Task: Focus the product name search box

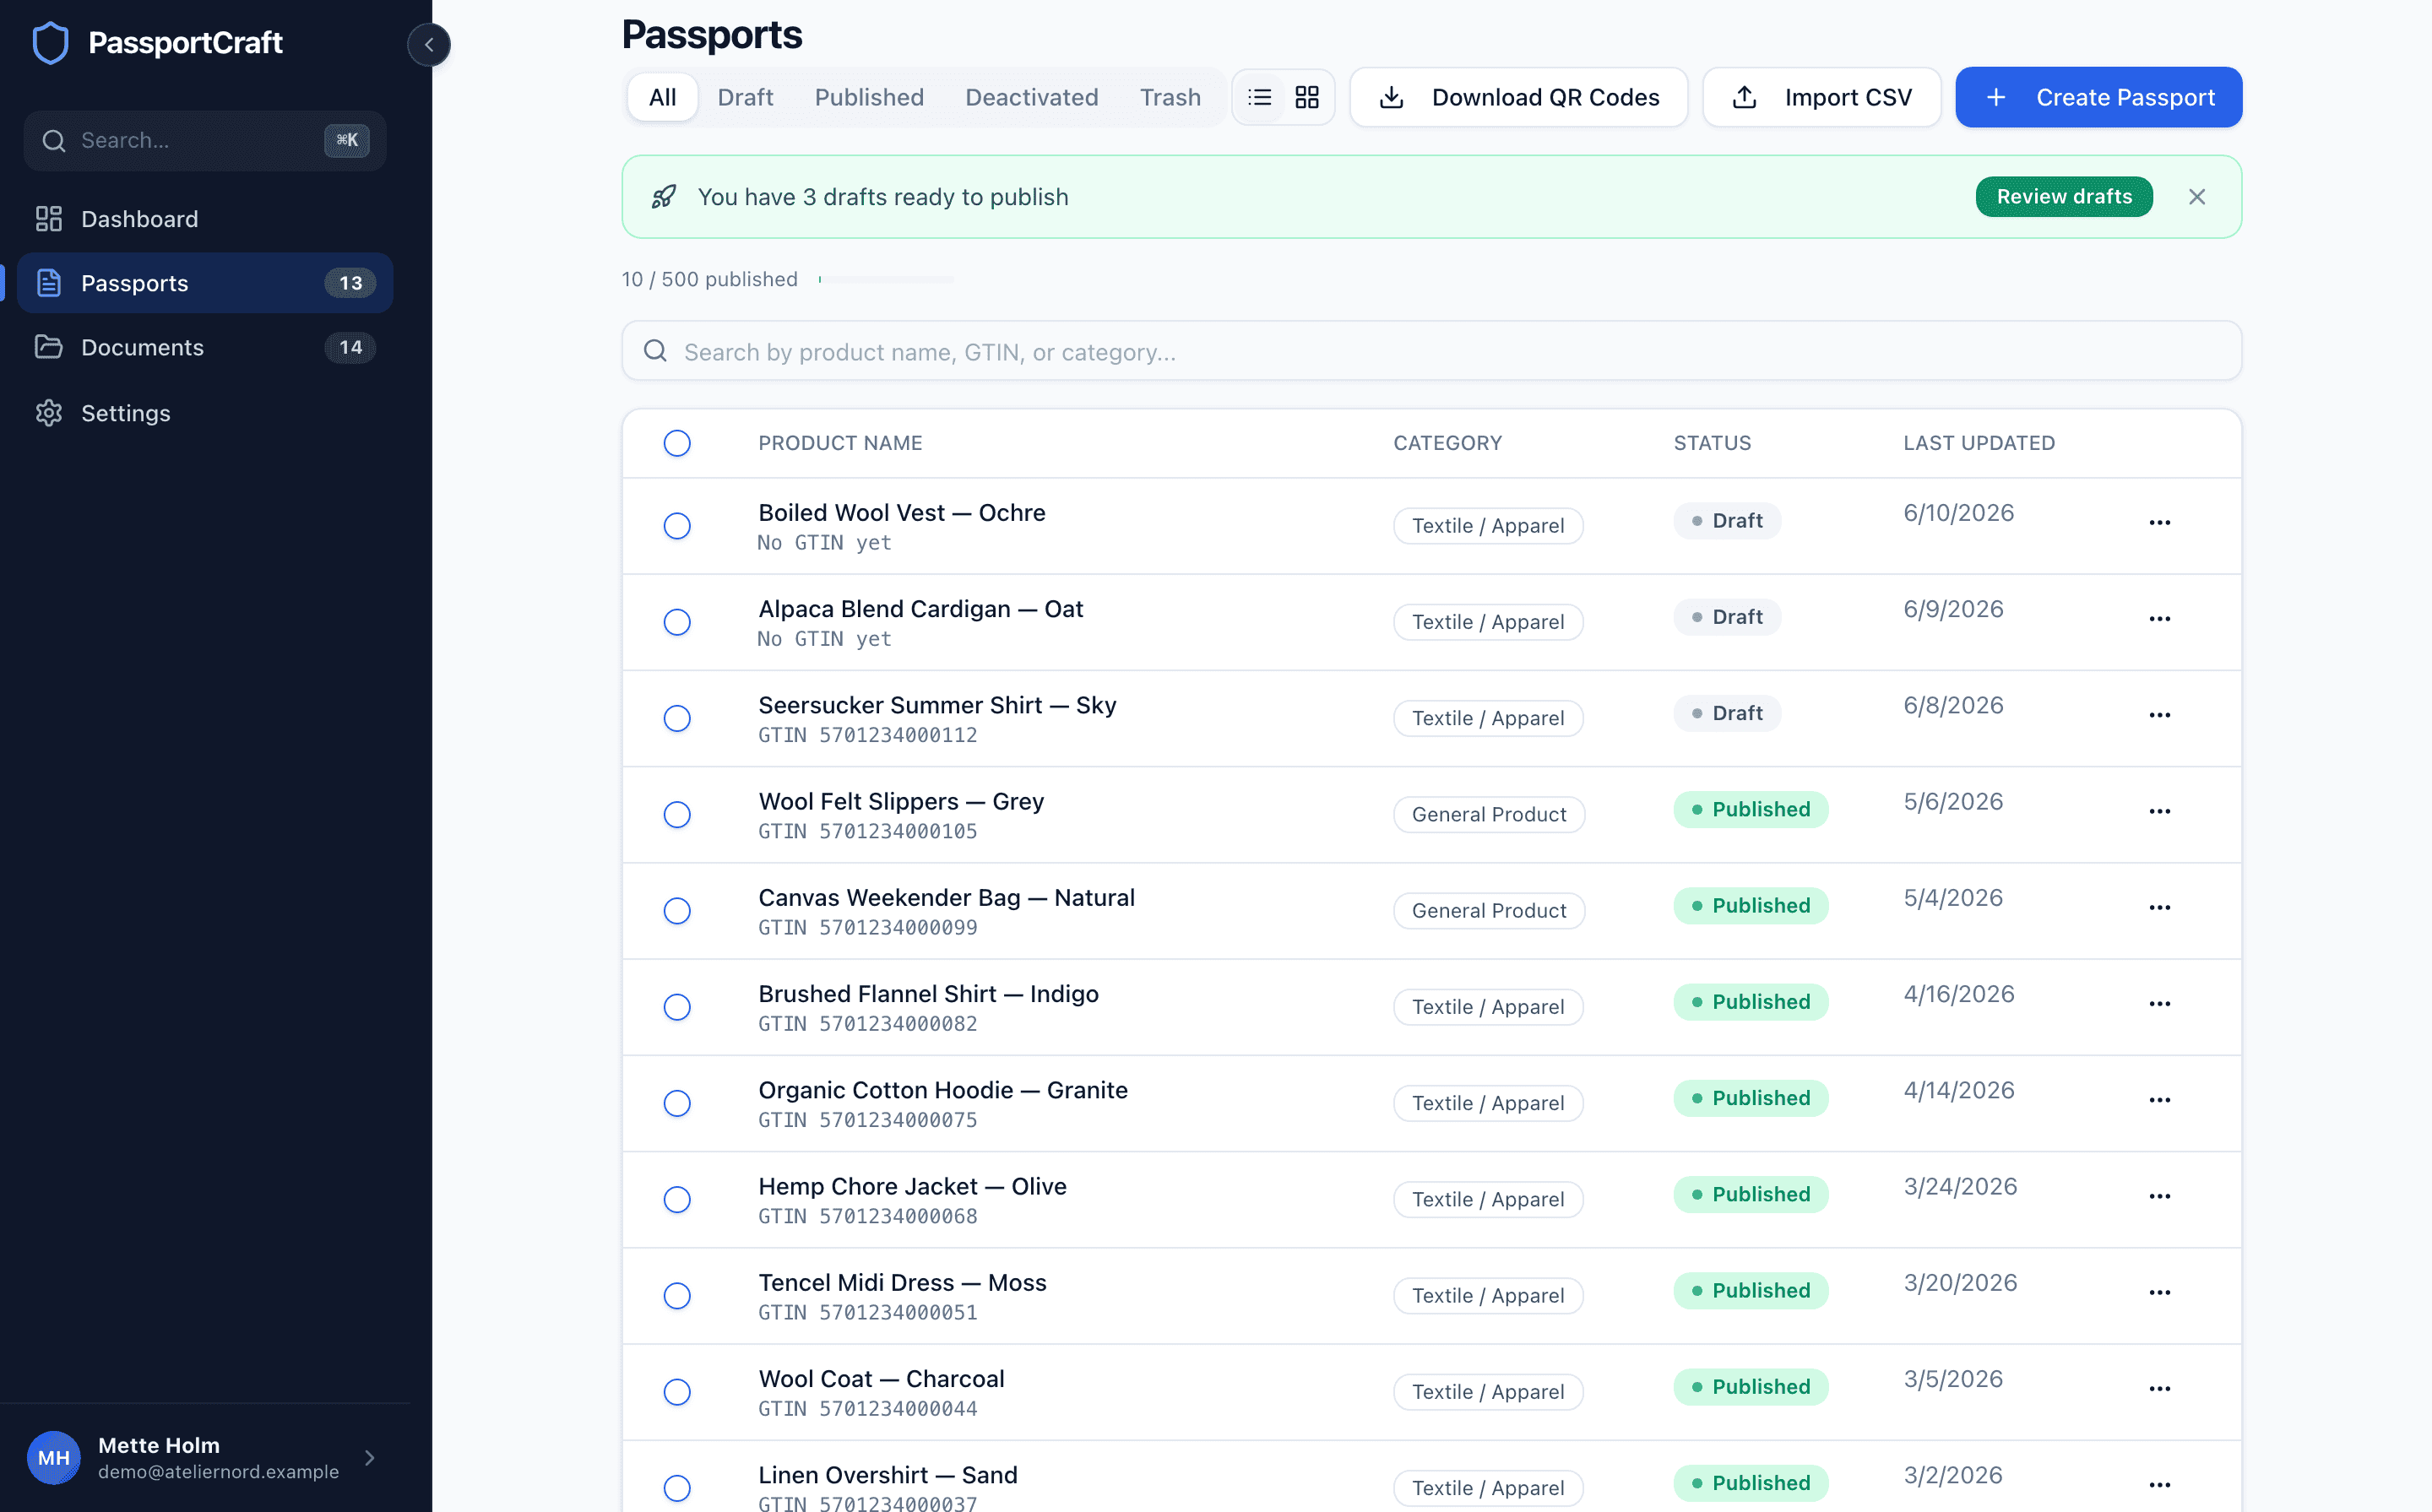Action: coord(1431,351)
